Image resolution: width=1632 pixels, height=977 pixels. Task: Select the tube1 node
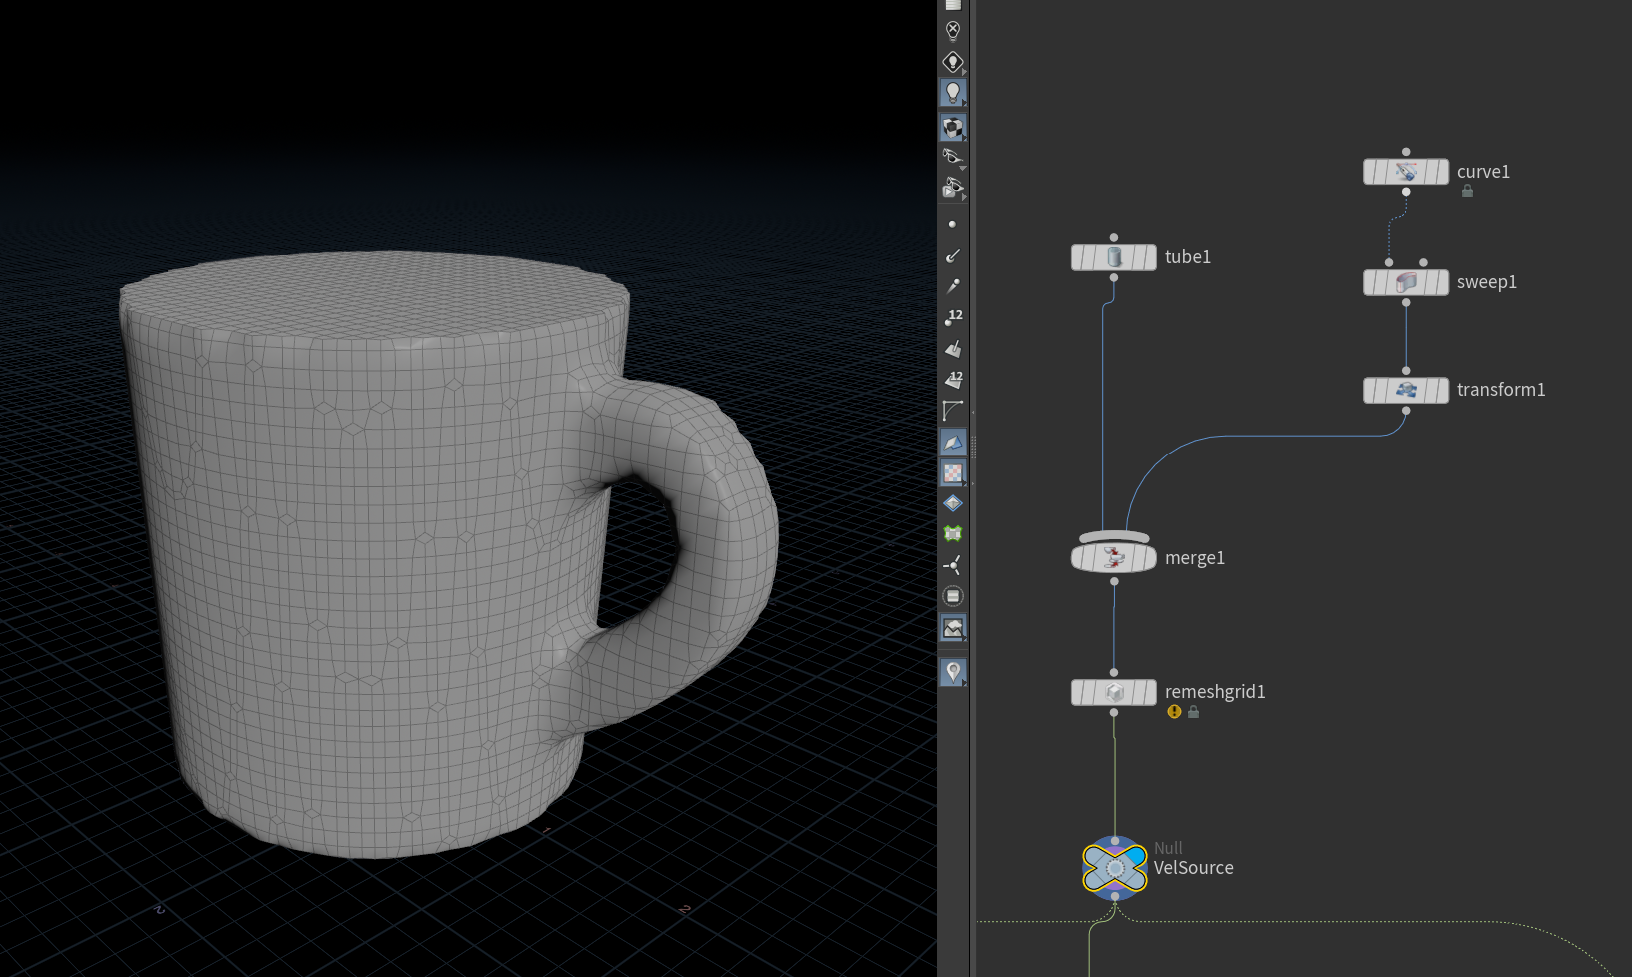pos(1113,257)
